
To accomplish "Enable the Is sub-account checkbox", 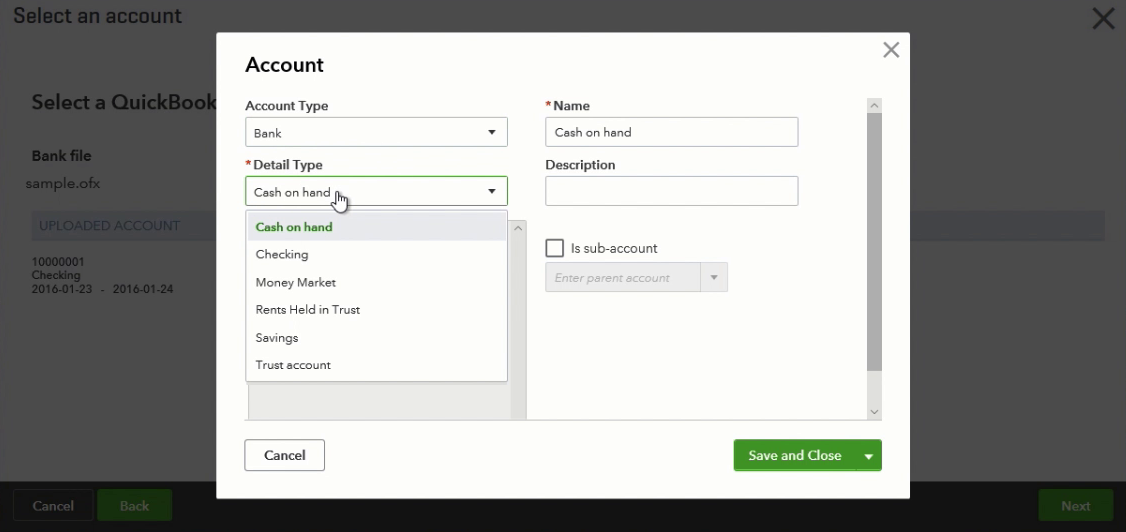I will pos(554,248).
